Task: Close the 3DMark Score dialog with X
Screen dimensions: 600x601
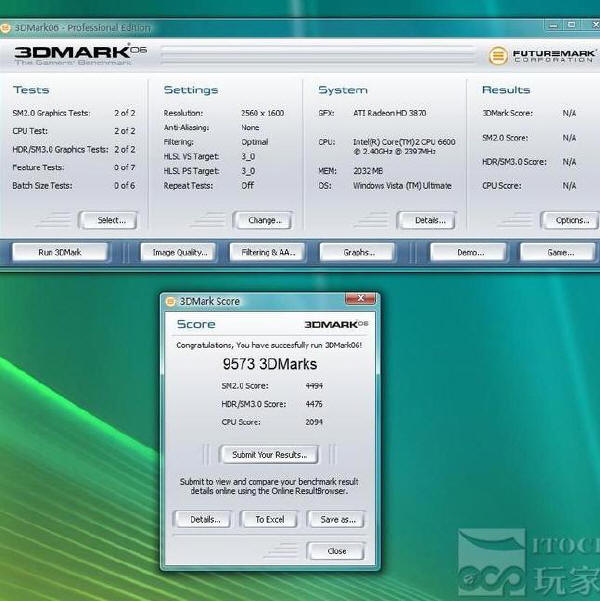Action: (x=360, y=298)
